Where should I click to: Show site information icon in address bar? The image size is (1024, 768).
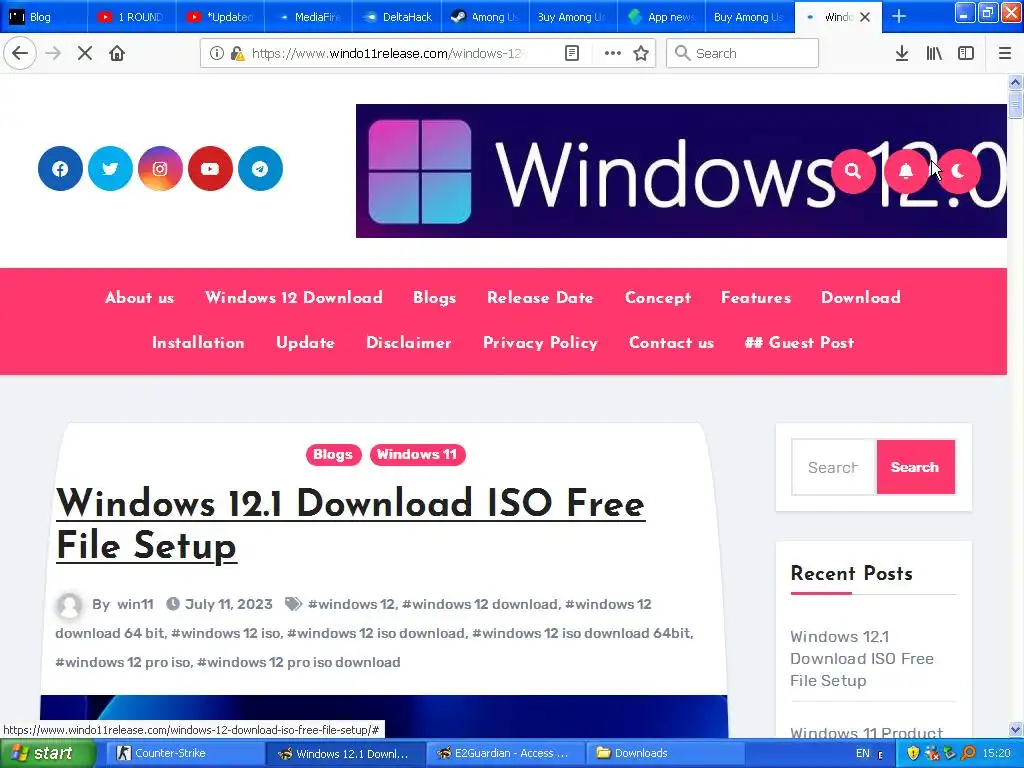point(217,54)
